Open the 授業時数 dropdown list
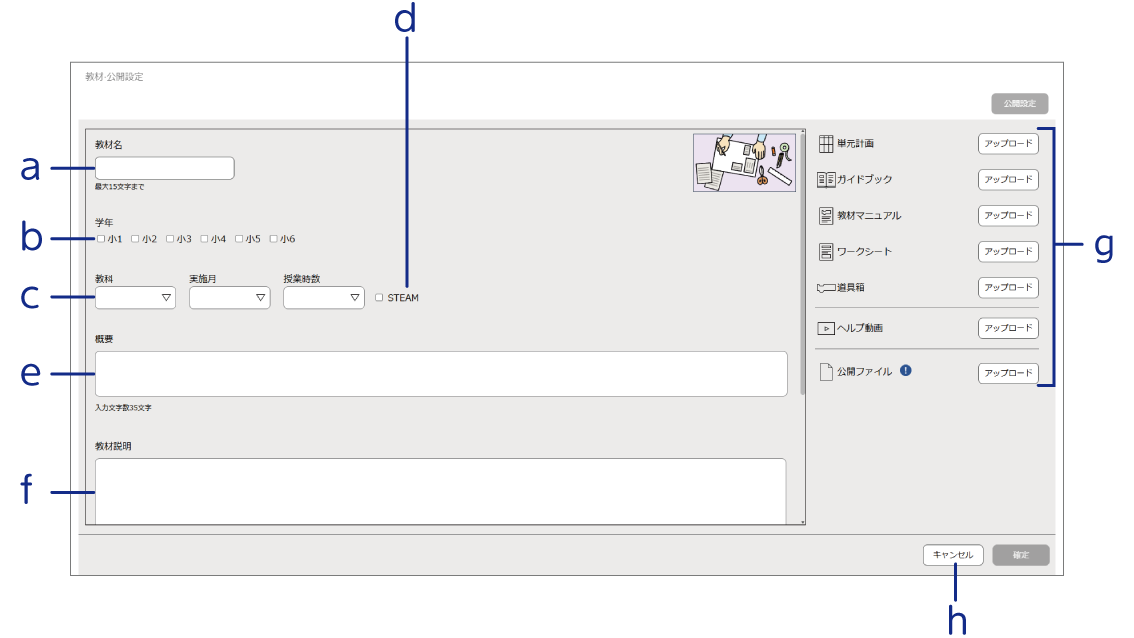Screen dimensions: 1134x638 click(324, 298)
